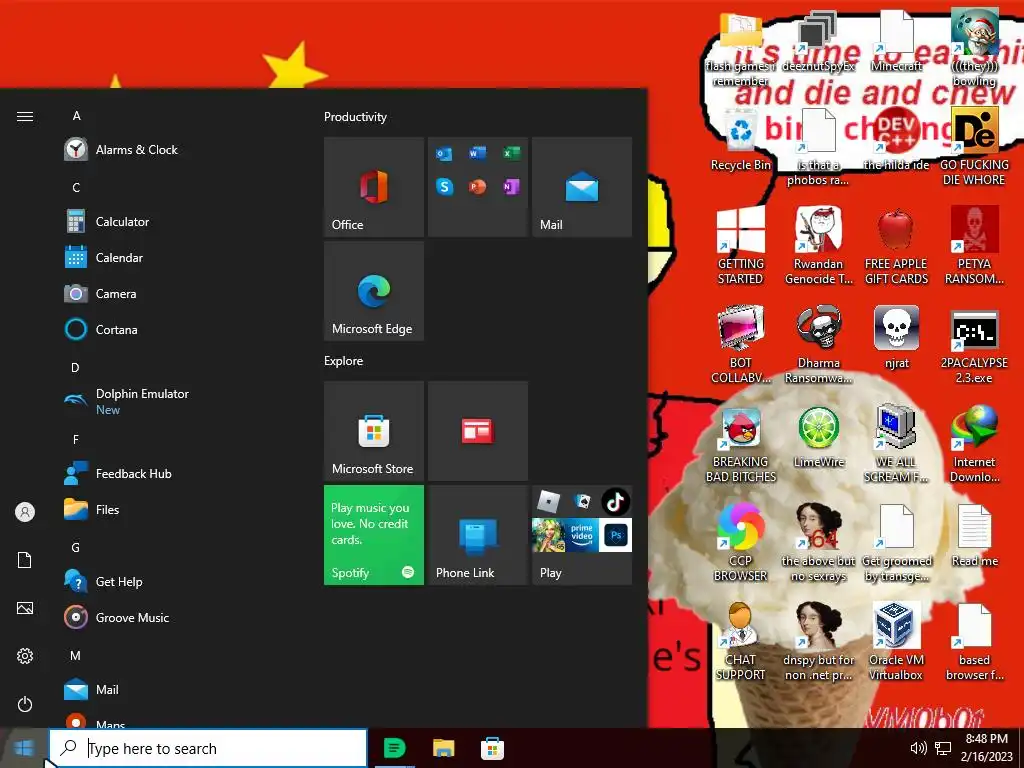Open the red News tile

click(x=477, y=431)
